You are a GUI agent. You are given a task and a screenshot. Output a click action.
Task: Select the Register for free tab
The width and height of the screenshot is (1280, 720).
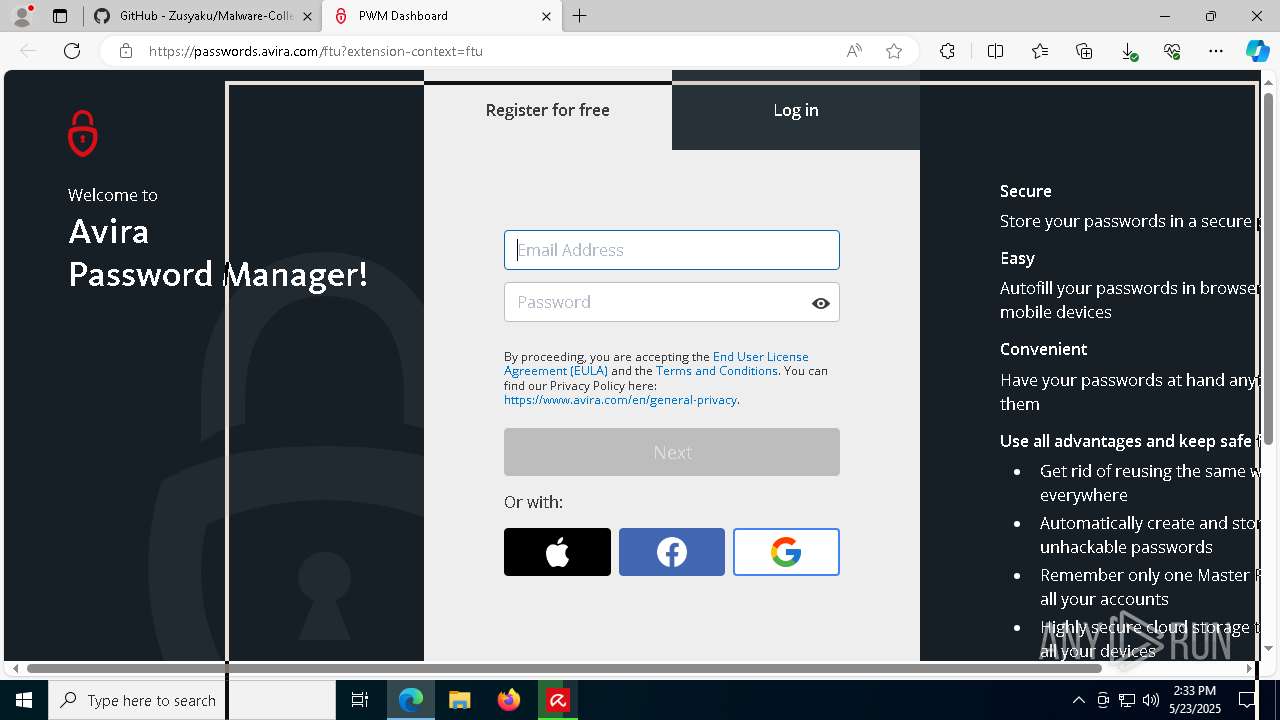click(548, 110)
